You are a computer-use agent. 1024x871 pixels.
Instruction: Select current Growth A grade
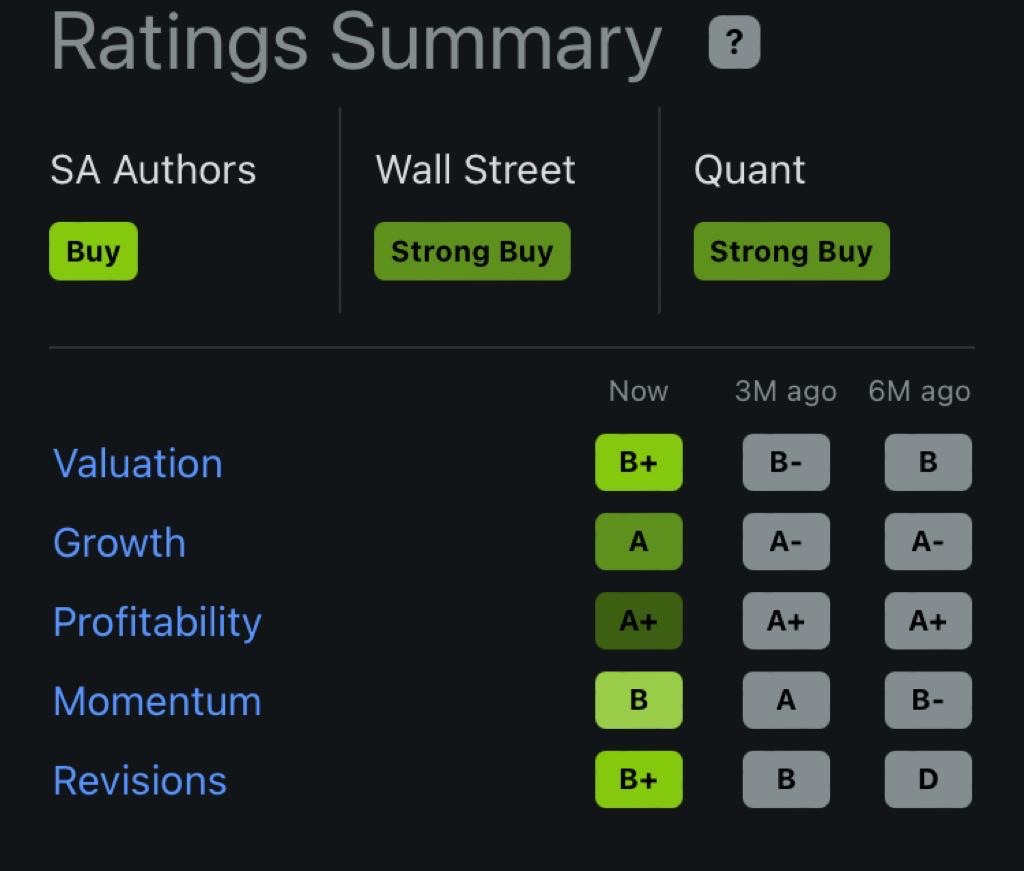tap(638, 542)
